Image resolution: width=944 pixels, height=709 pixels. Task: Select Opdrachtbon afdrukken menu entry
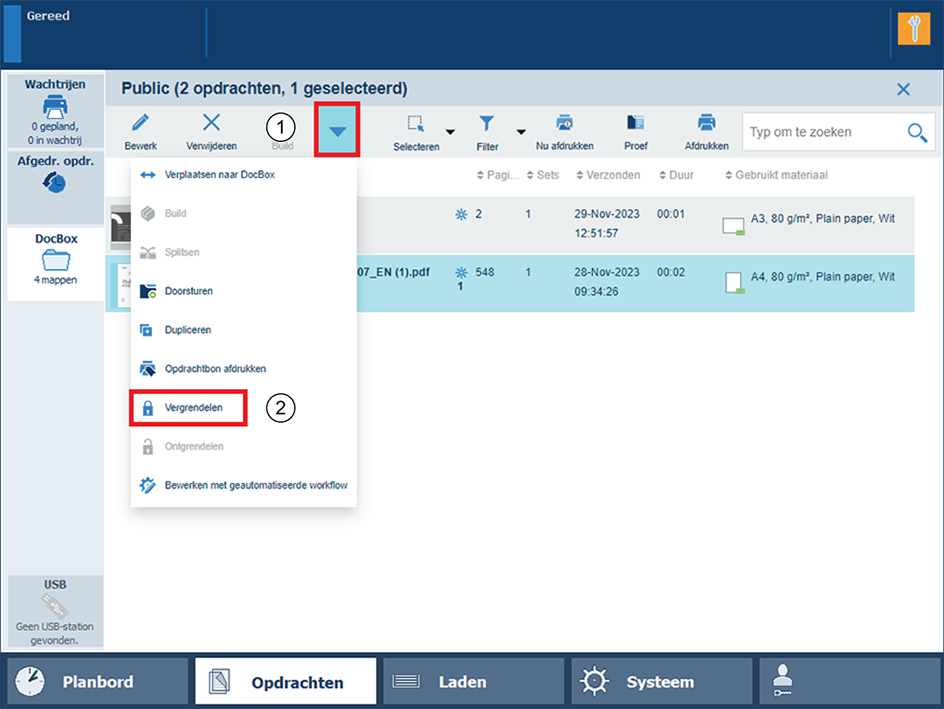(x=214, y=369)
